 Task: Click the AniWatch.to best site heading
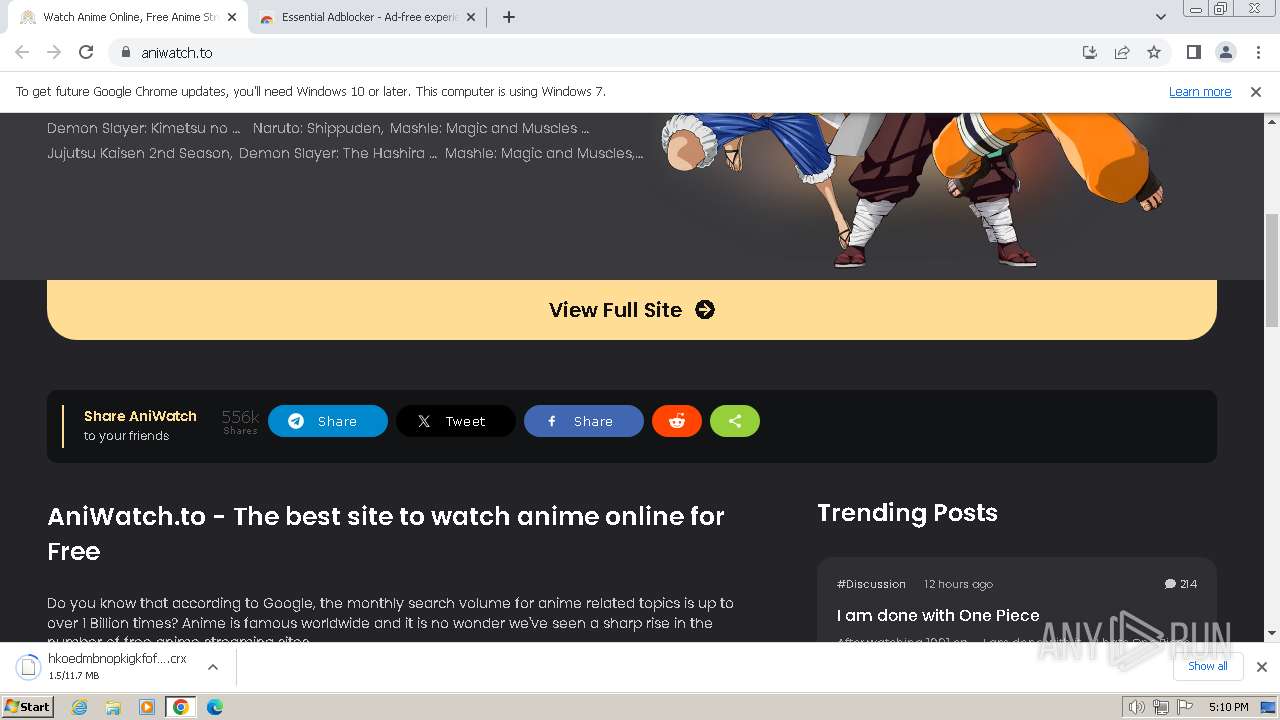pyautogui.click(x=386, y=533)
